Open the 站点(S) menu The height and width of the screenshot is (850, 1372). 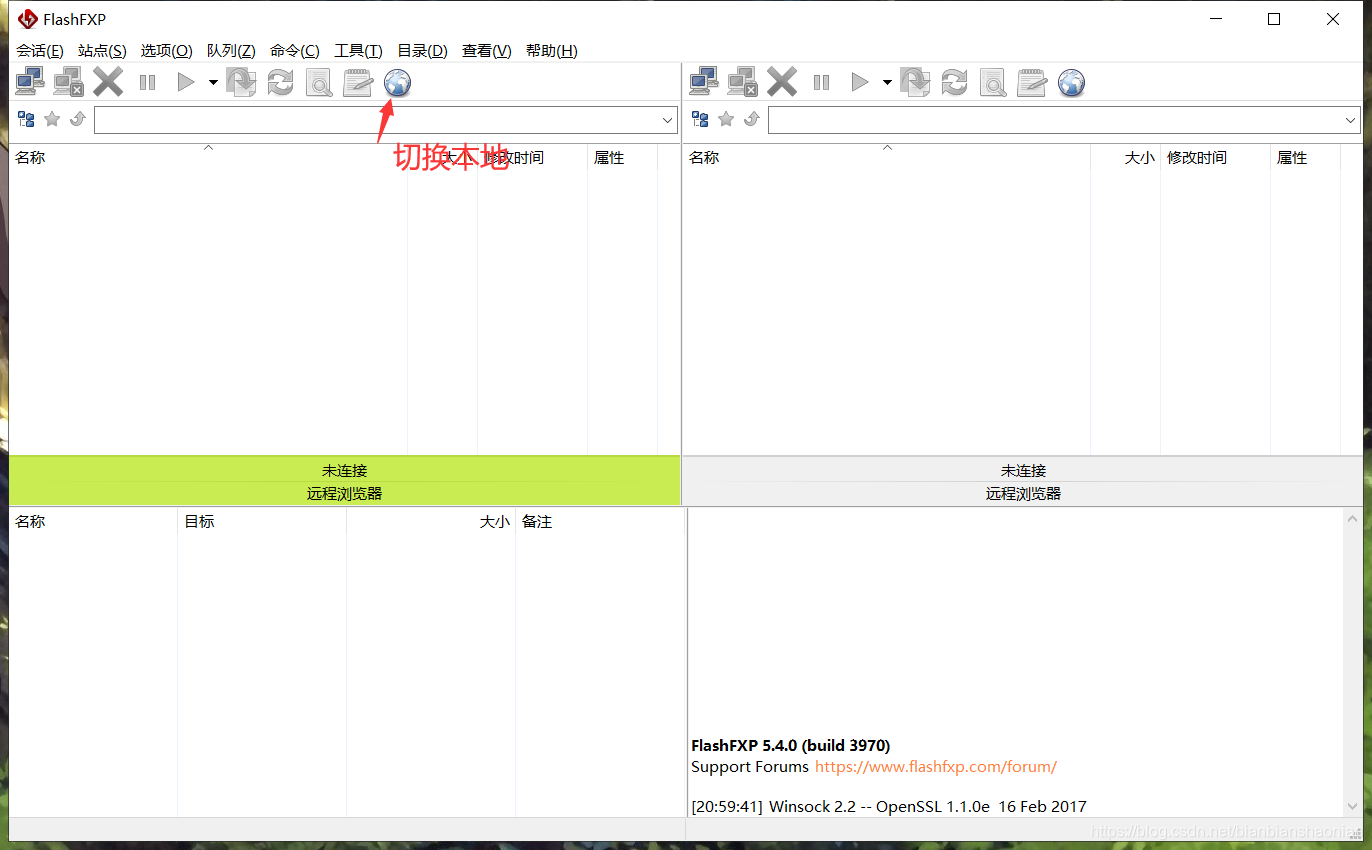pyautogui.click(x=102, y=51)
